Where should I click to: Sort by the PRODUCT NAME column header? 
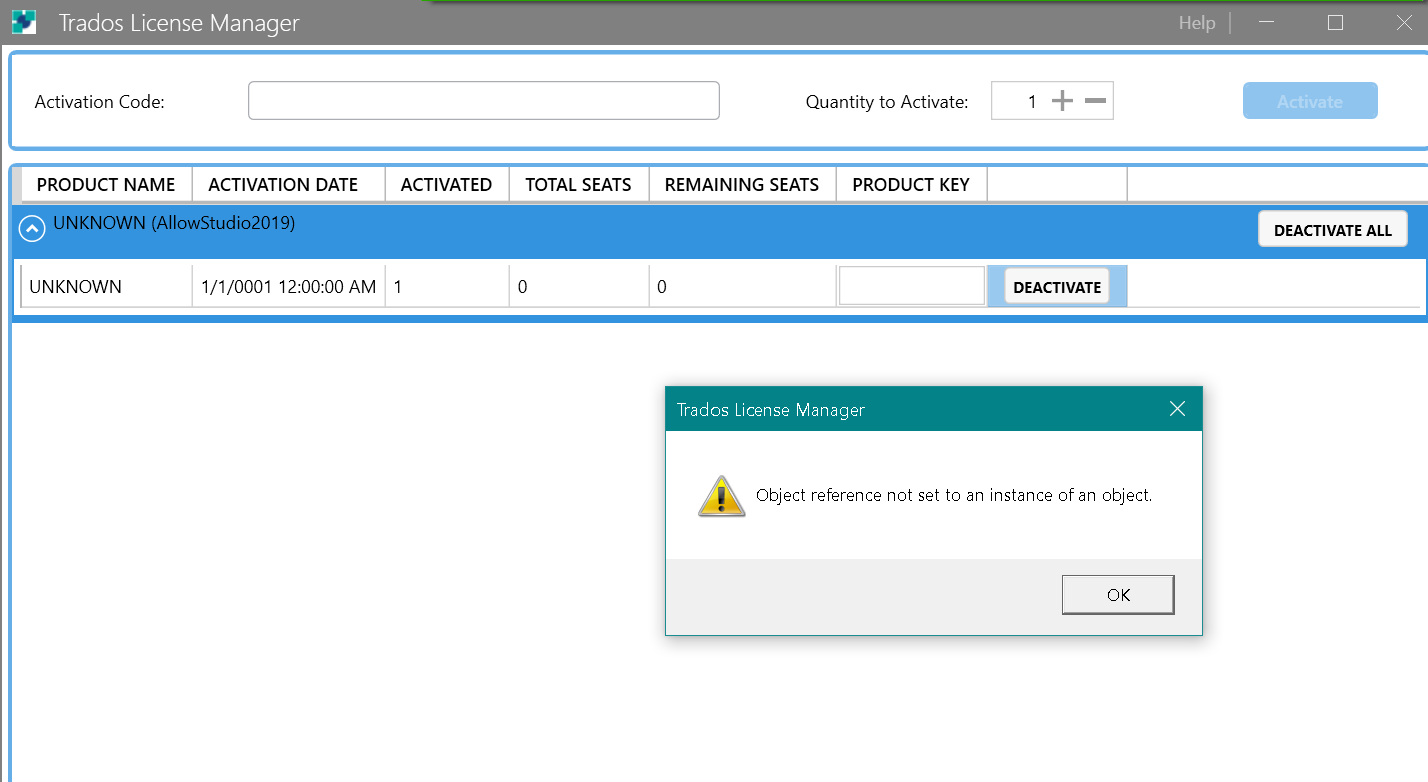(x=106, y=185)
